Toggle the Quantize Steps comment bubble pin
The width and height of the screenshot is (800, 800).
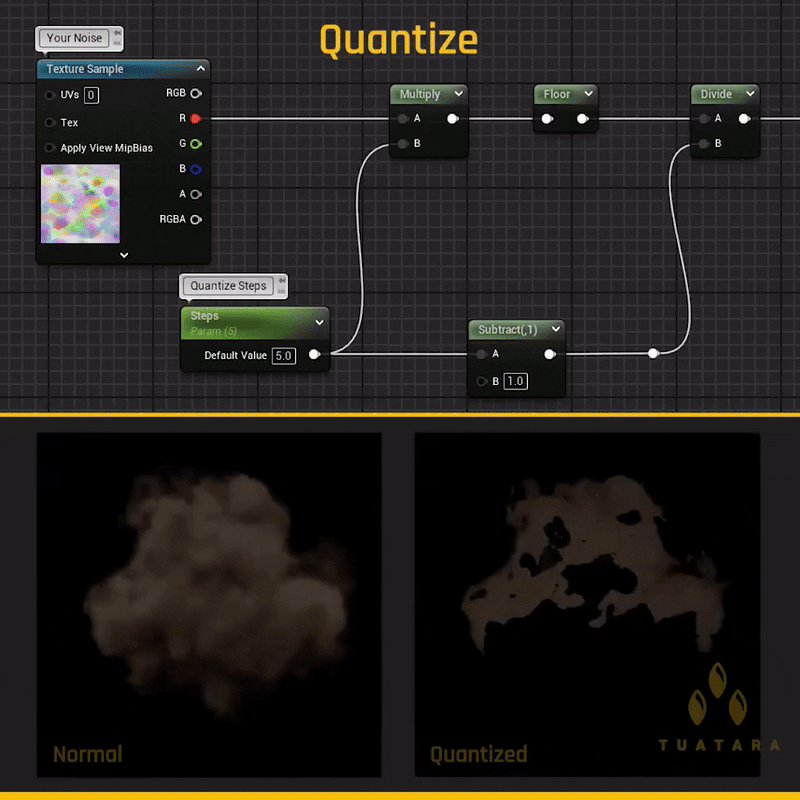point(282,281)
